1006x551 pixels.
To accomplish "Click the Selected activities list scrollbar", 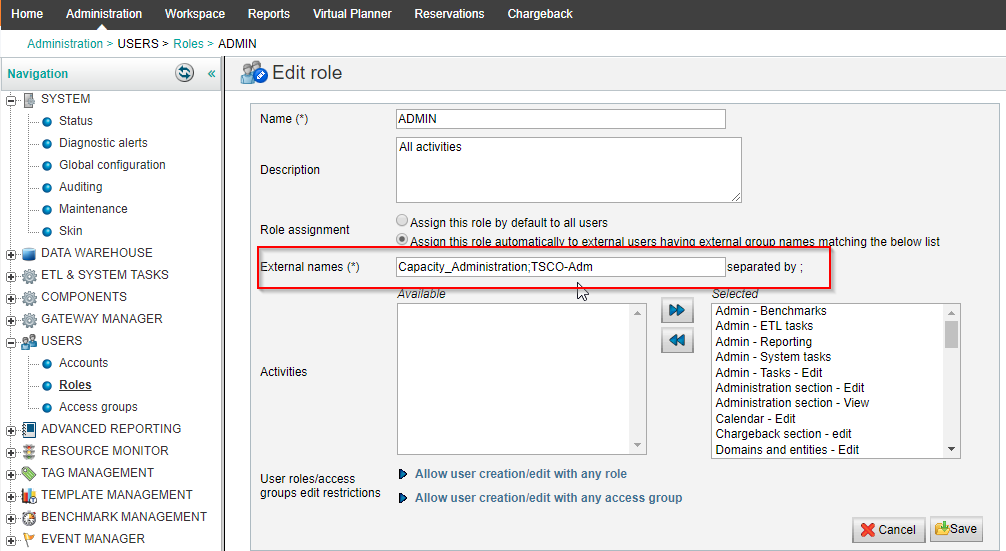I will click(x=951, y=380).
